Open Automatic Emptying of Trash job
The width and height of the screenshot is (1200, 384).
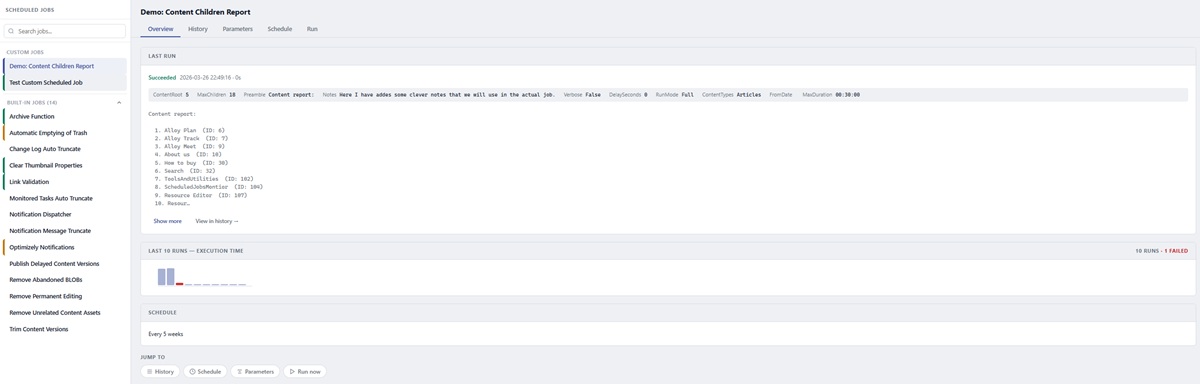point(65,132)
